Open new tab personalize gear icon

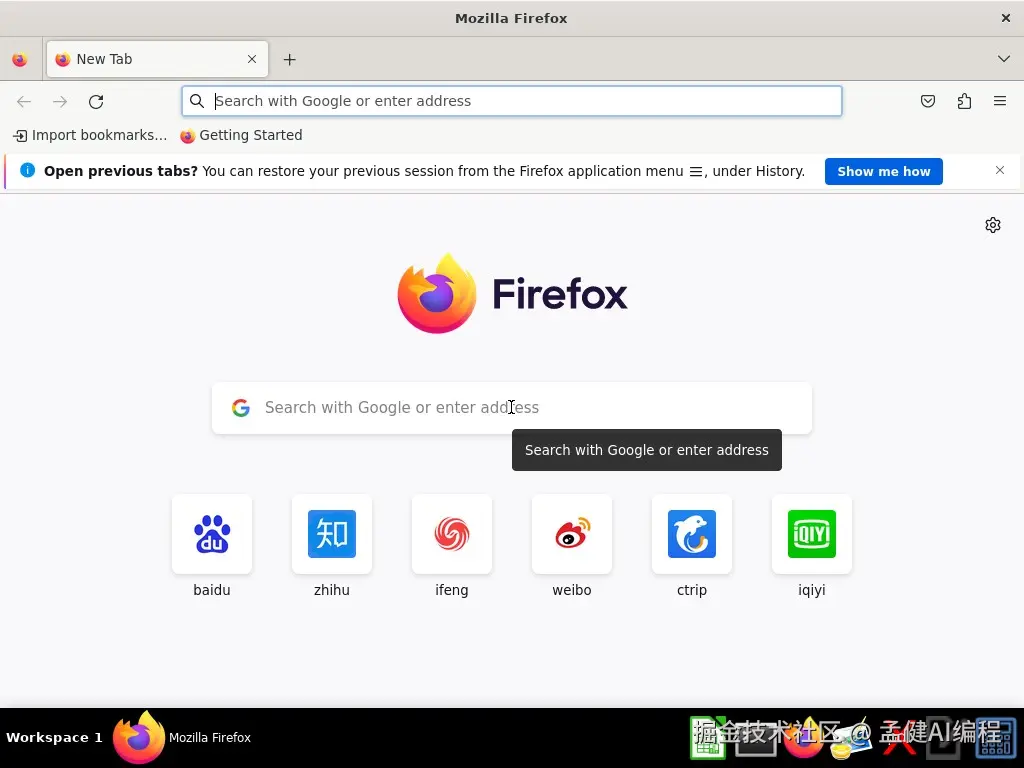993,225
